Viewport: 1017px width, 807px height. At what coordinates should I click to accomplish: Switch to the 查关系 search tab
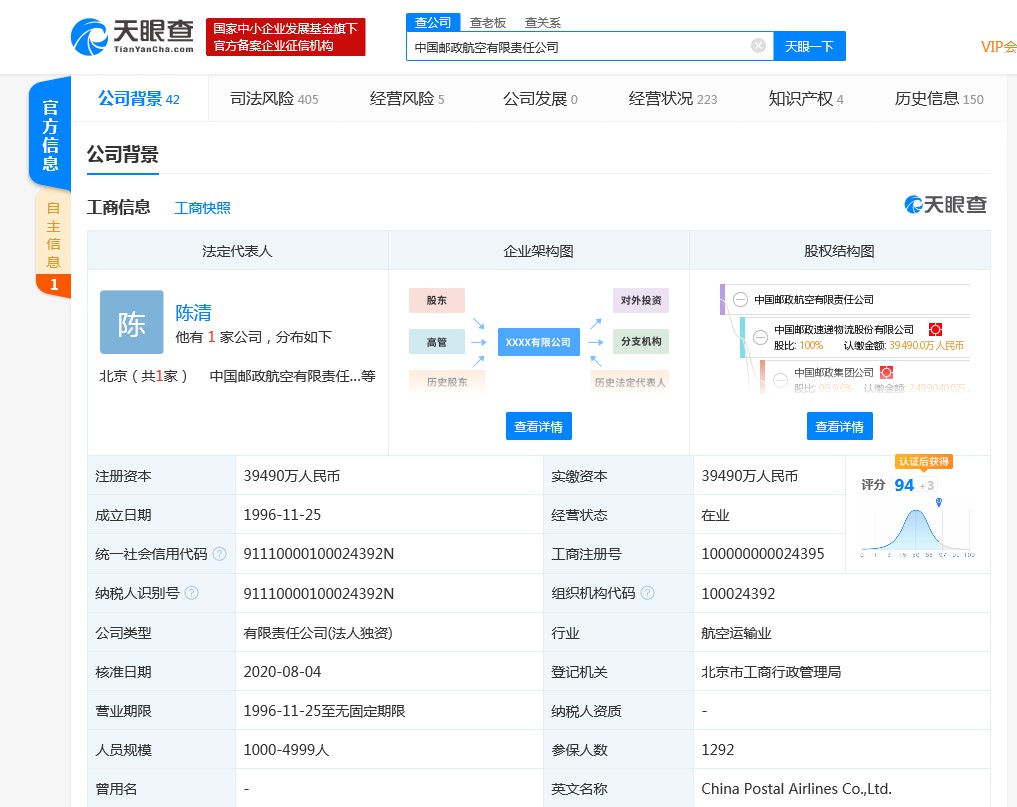tap(542, 23)
